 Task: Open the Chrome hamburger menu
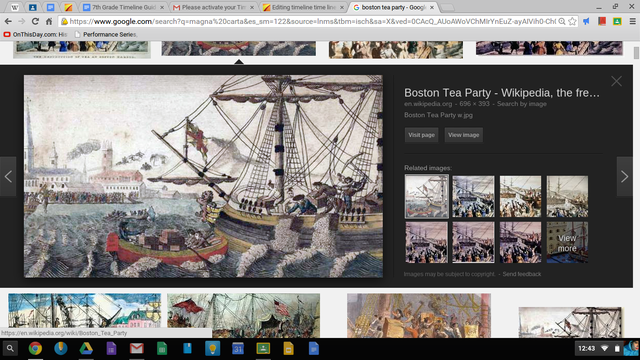tap(632, 21)
